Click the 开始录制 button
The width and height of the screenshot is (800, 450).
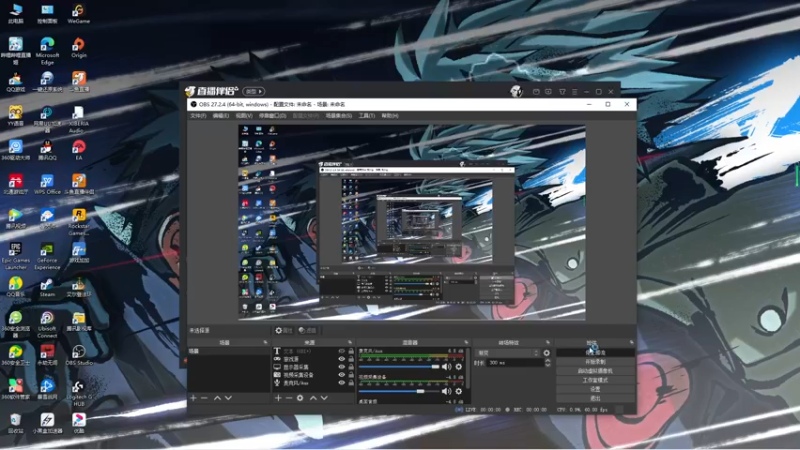click(x=595, y=362)
